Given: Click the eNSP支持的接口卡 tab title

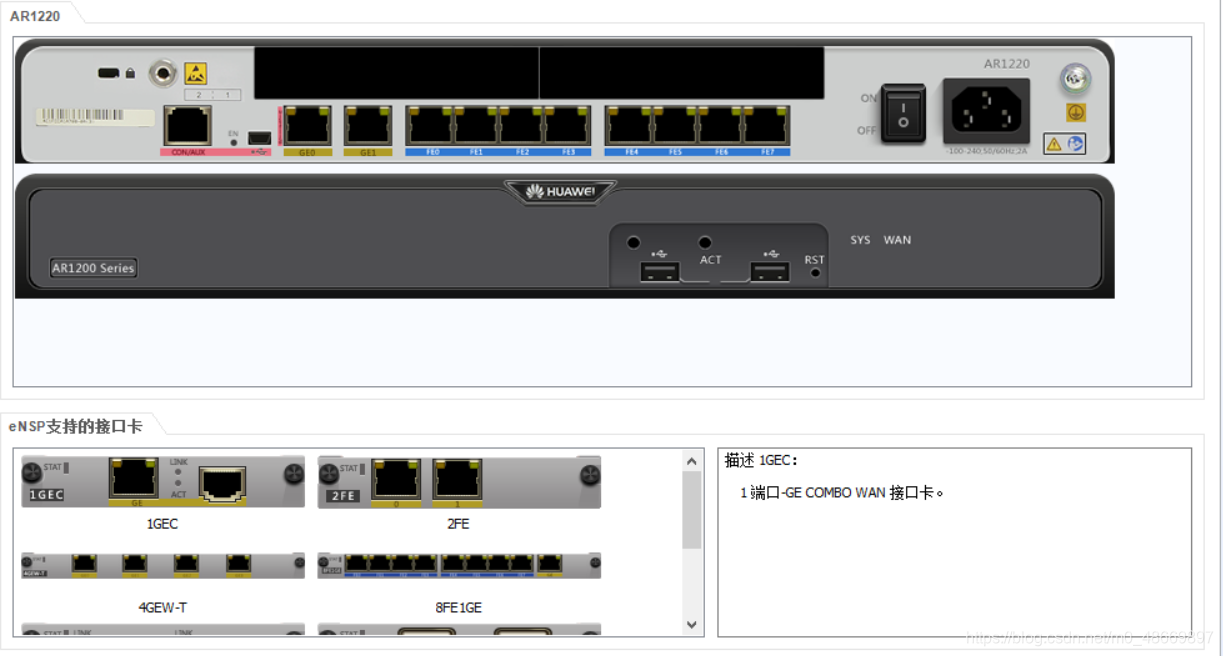Looking at the screenshot, I should [x=75, y=427].
